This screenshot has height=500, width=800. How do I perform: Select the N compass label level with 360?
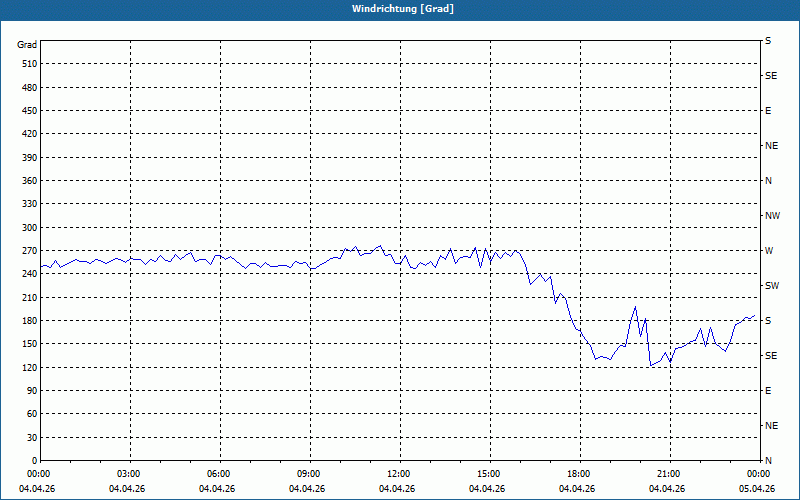768,181
